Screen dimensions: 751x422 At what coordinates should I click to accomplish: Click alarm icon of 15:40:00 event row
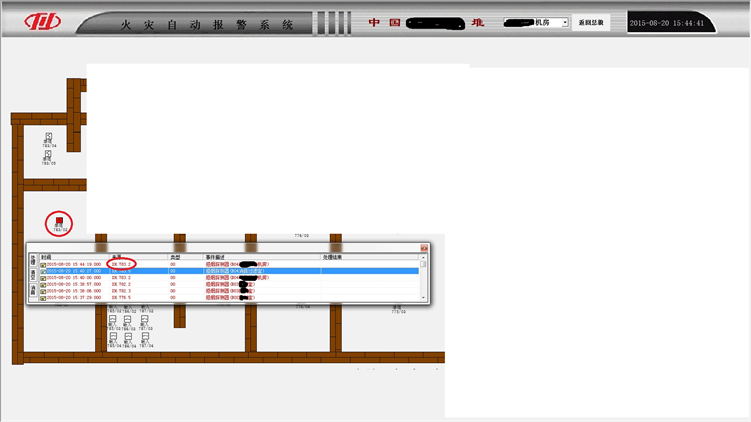click(x=43, y=278)
